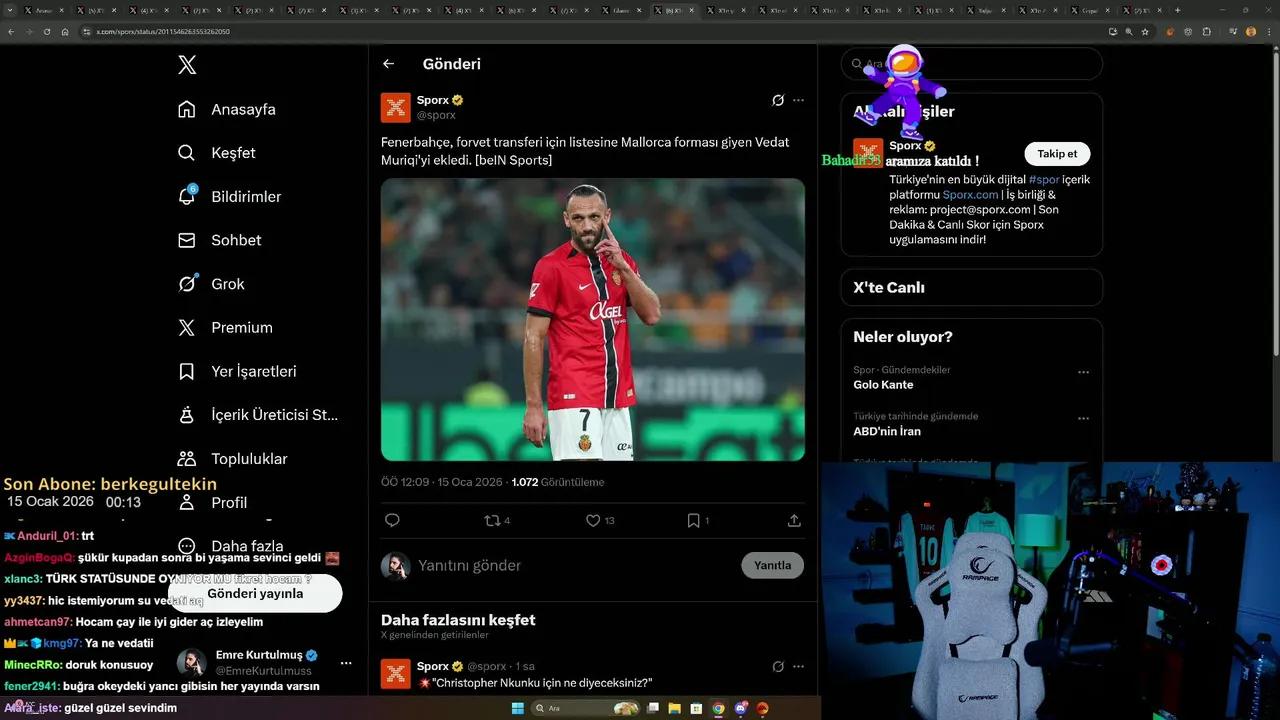Click the repost icon with 4

click(x=497, y=520)
